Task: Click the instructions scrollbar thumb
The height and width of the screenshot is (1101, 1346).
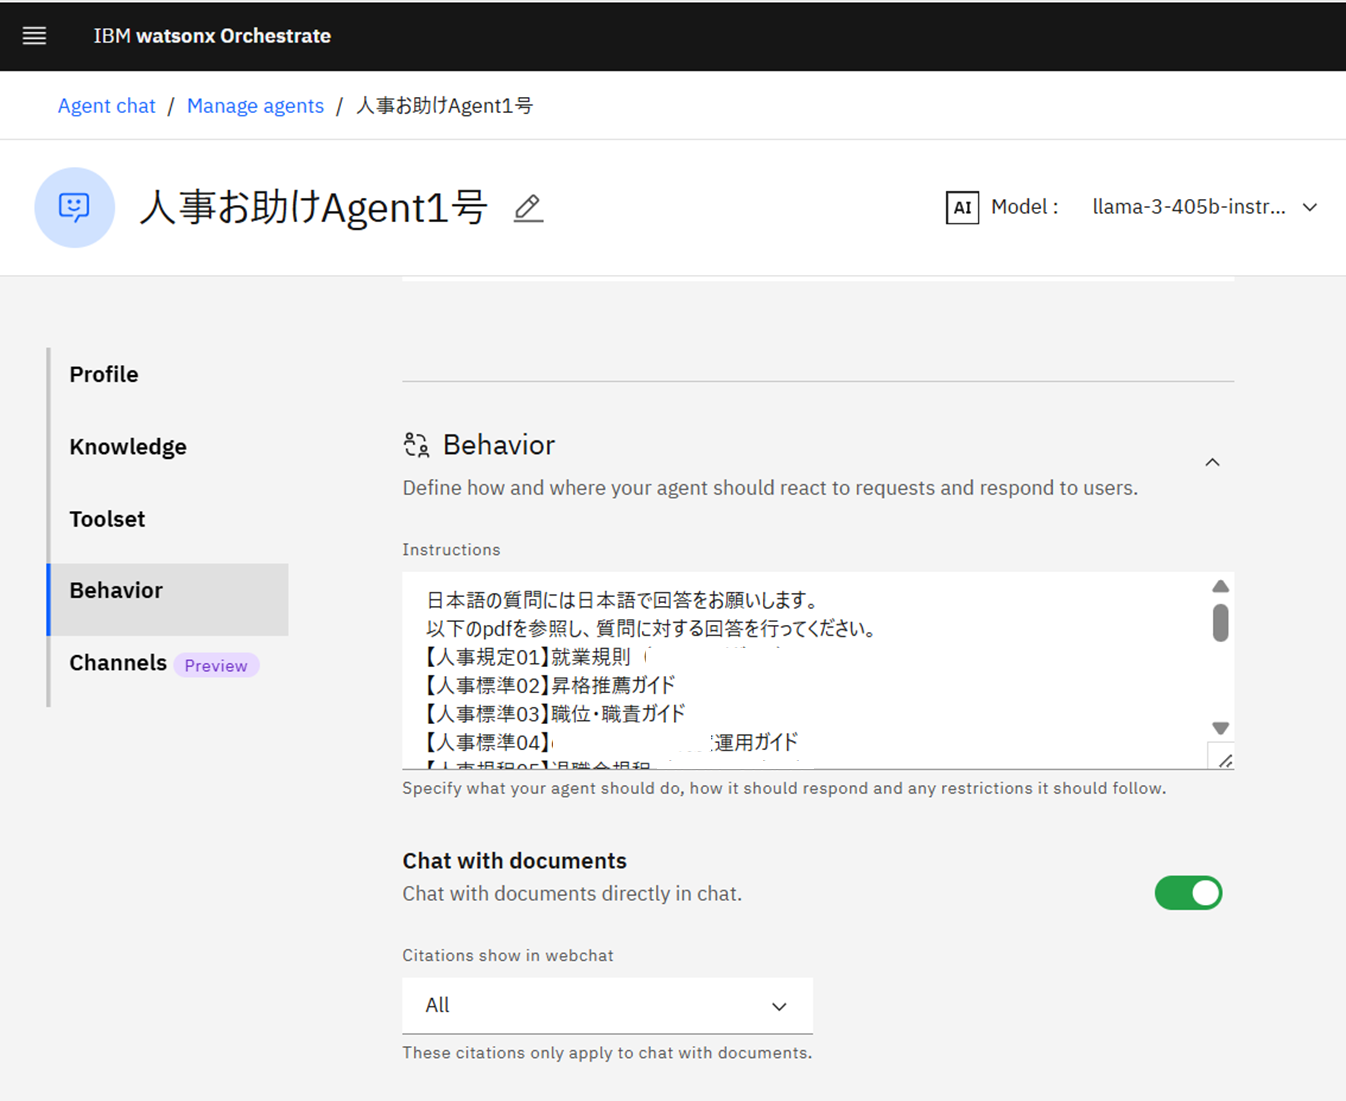Action: pos(1220,622)
